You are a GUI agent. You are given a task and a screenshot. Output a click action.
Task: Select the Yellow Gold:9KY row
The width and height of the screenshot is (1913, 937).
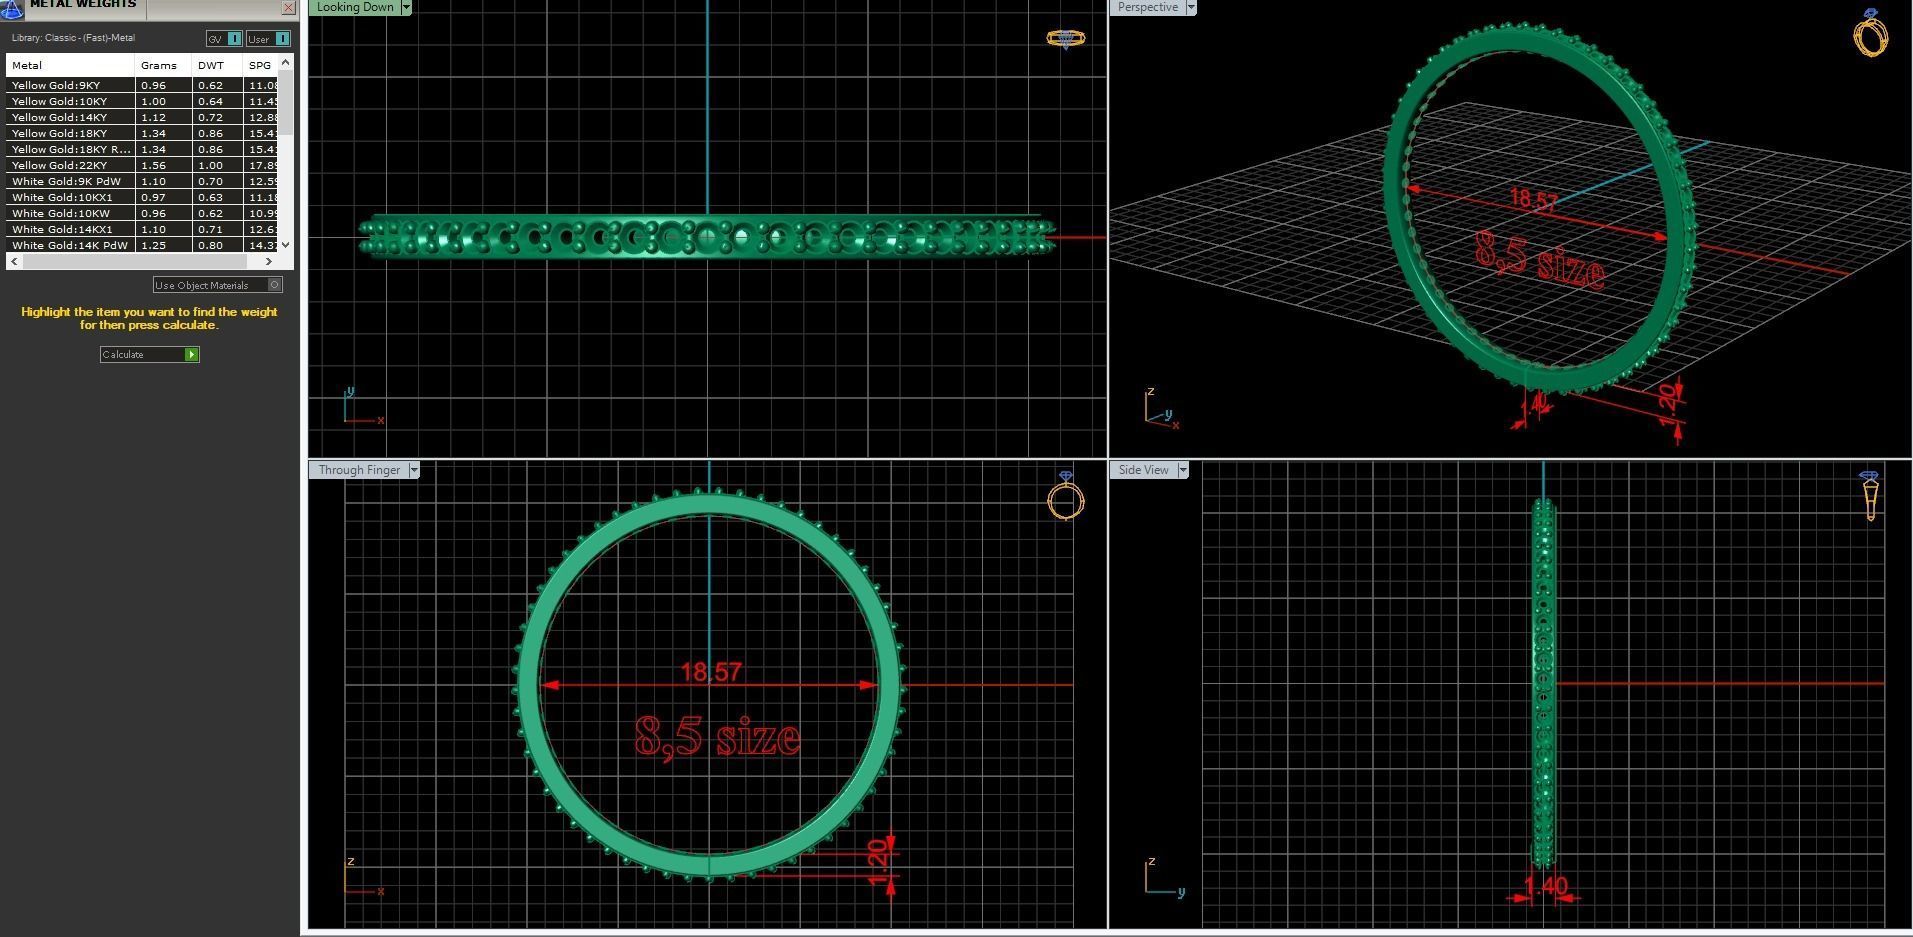click(142, 85)
